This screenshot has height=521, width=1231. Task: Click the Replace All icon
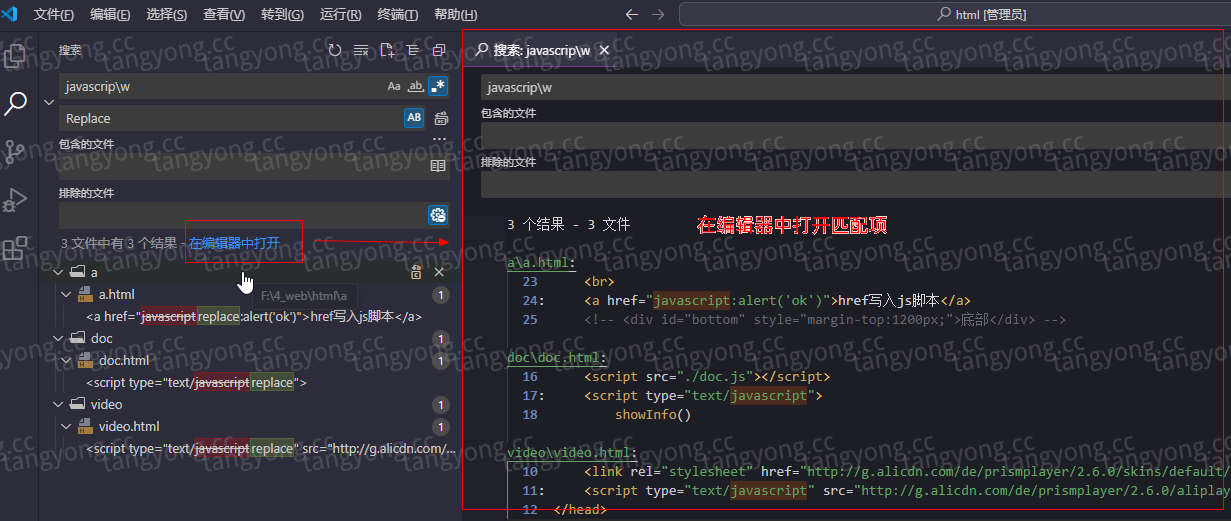pos(441,118)
